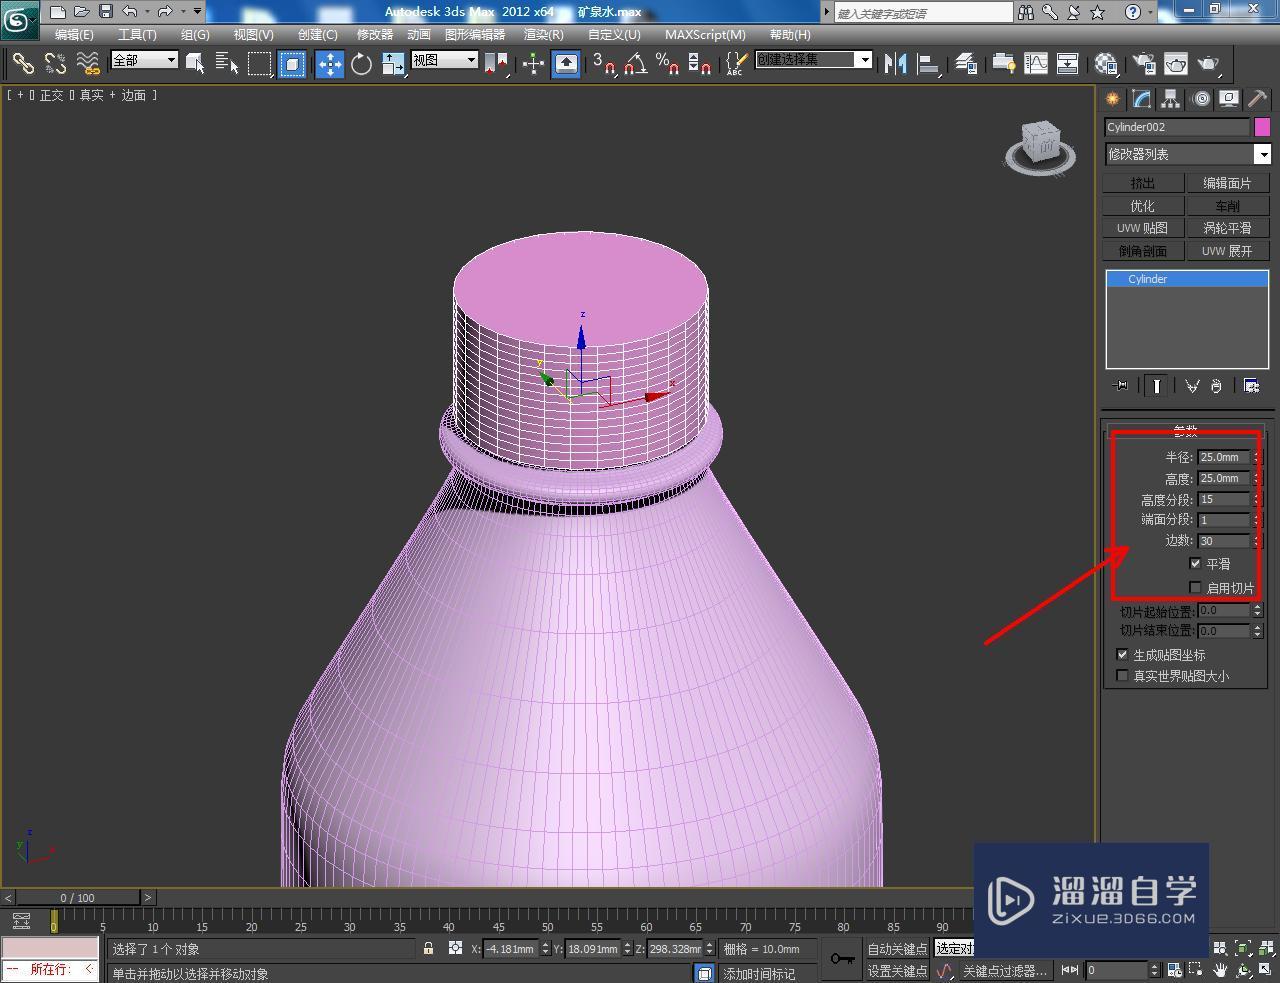The width and height of the screenshot is (1280, 983).
Task: Open the quick access toolbar dropdown arrow
Action: point(197,12)
